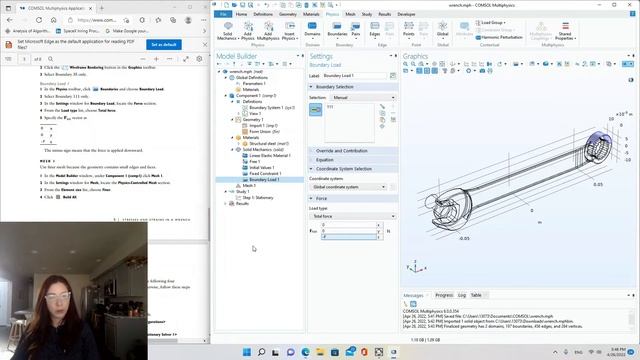This screenshot has width=640, height=360.
Task: Click the paste selection icon beside selection list
Action: (x=382, y=120)
